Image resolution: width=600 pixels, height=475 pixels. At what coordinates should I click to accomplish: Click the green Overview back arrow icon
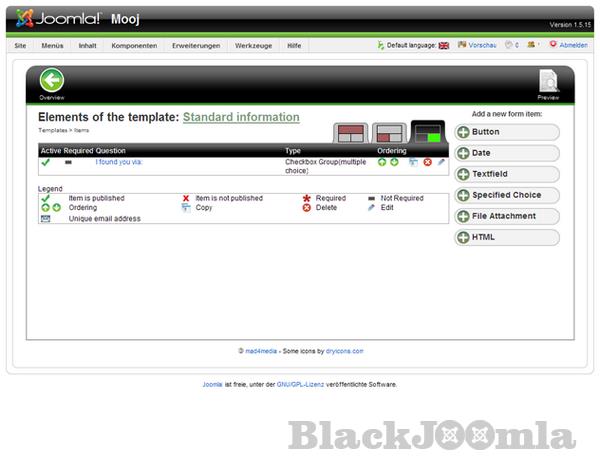pos(51,81)
